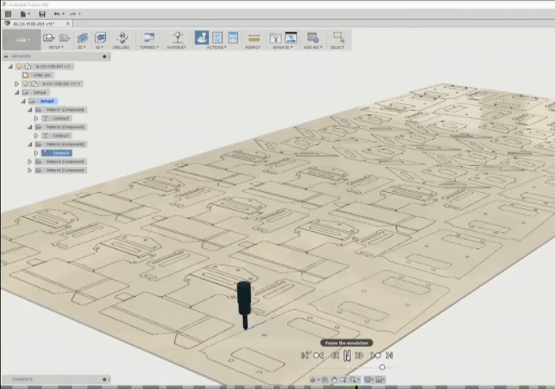This screenshot has width=555, height=389.
Task: Click the Look At icon in navigation bar
Action: coord(325,380)
